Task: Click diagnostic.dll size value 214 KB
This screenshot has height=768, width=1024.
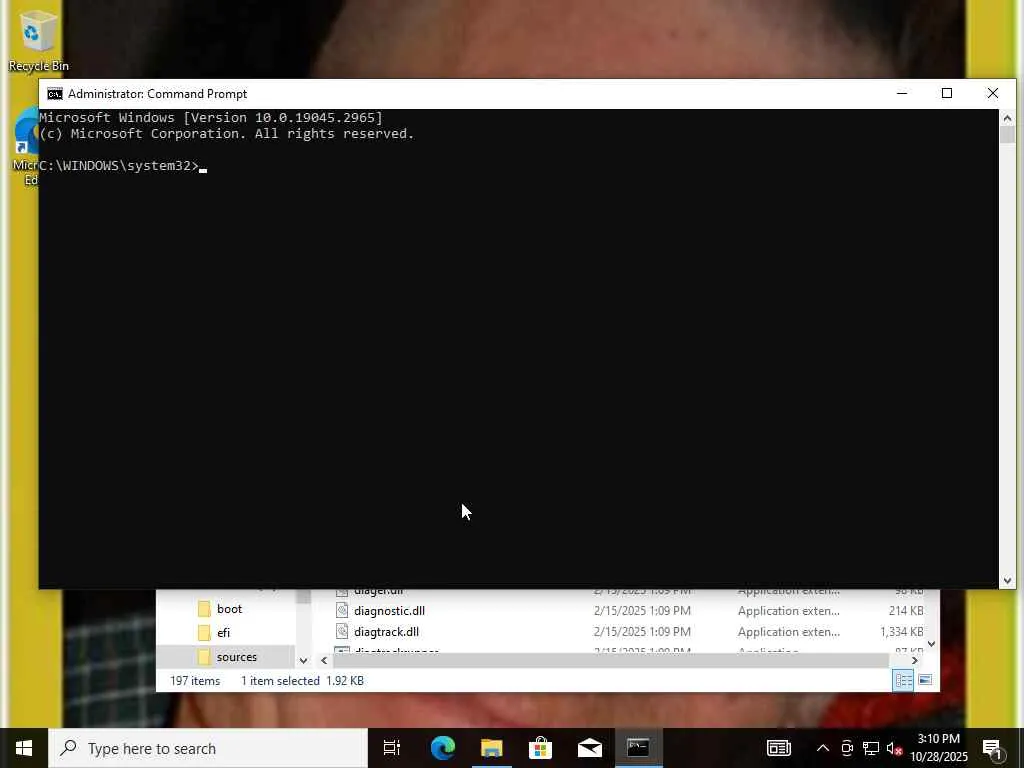Action: (906, 611)
